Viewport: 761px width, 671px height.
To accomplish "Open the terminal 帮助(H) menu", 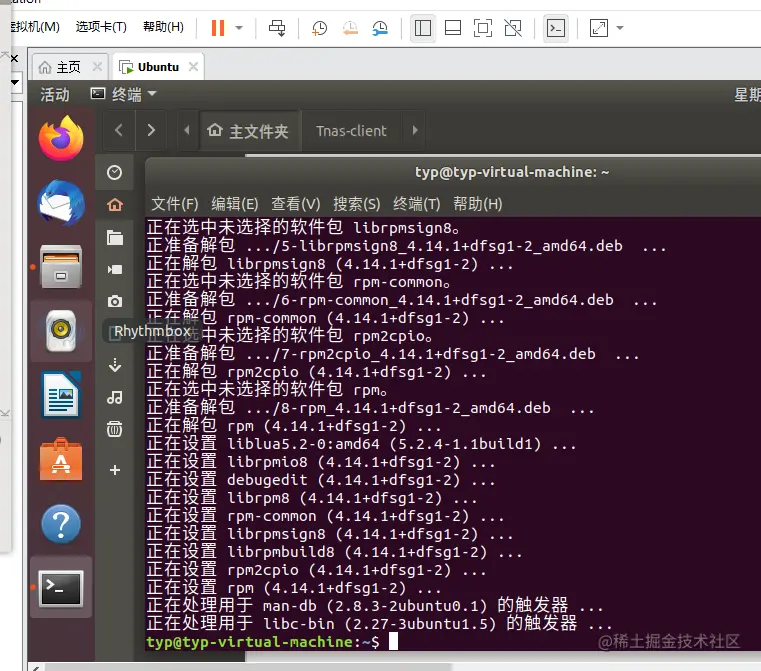I will pos(478,204).
